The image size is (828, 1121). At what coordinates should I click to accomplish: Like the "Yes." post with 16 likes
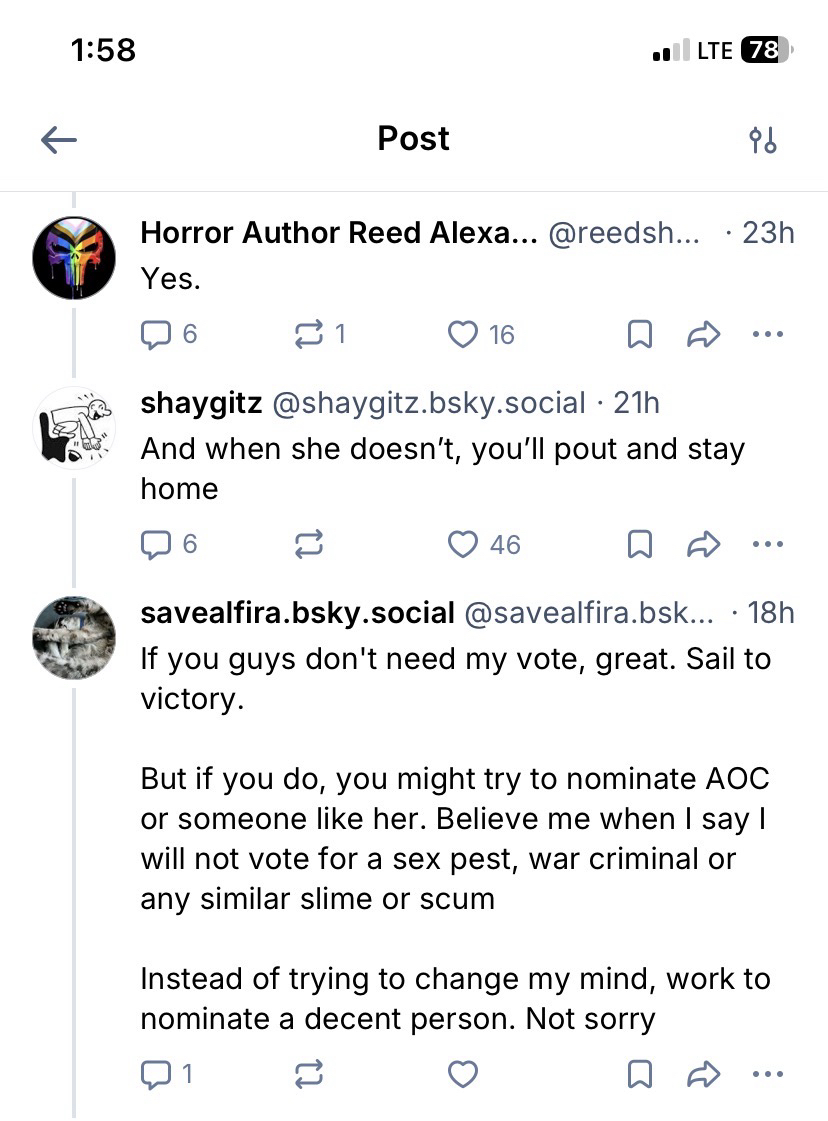pos(463,334)
